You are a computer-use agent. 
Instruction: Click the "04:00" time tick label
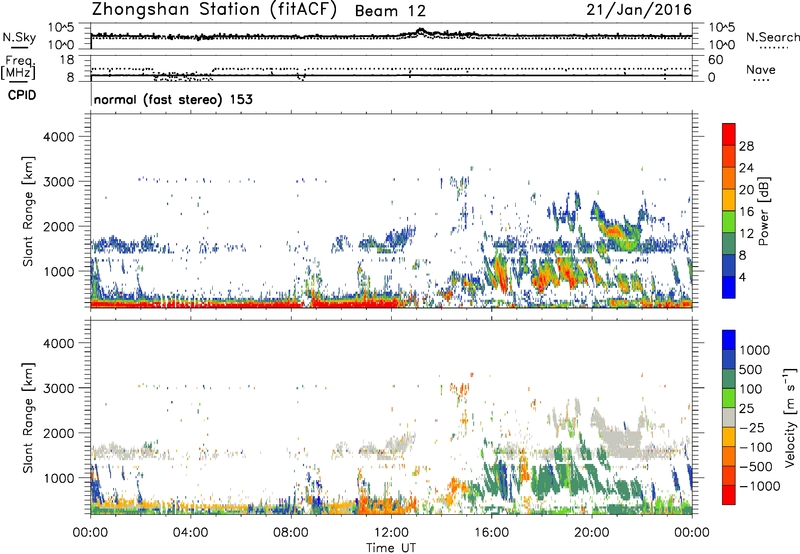[190, 533]
